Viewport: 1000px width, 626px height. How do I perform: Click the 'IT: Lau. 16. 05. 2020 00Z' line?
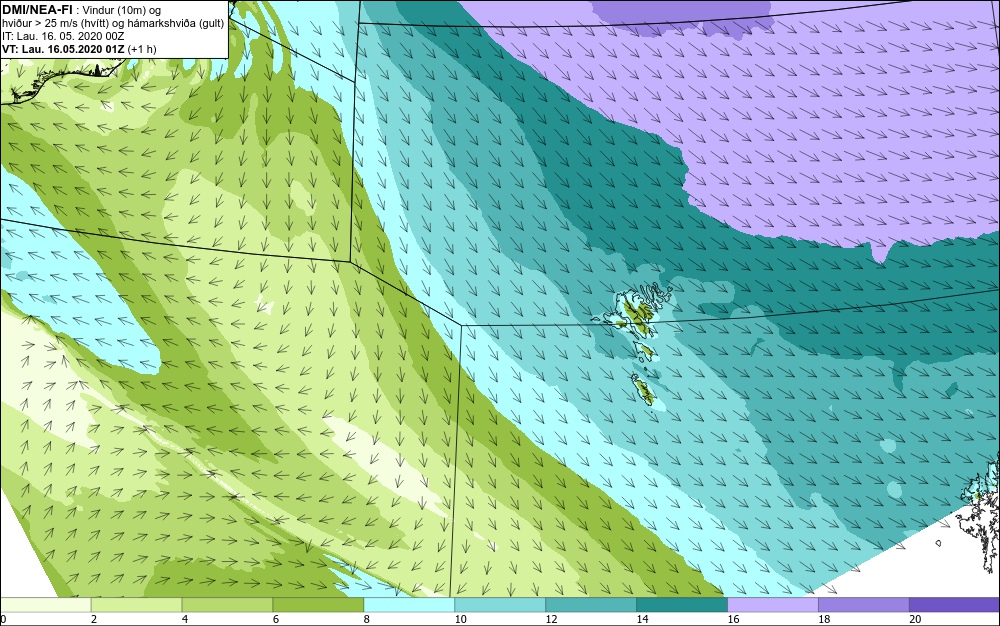pyautogui.click(x=63, y=36)
